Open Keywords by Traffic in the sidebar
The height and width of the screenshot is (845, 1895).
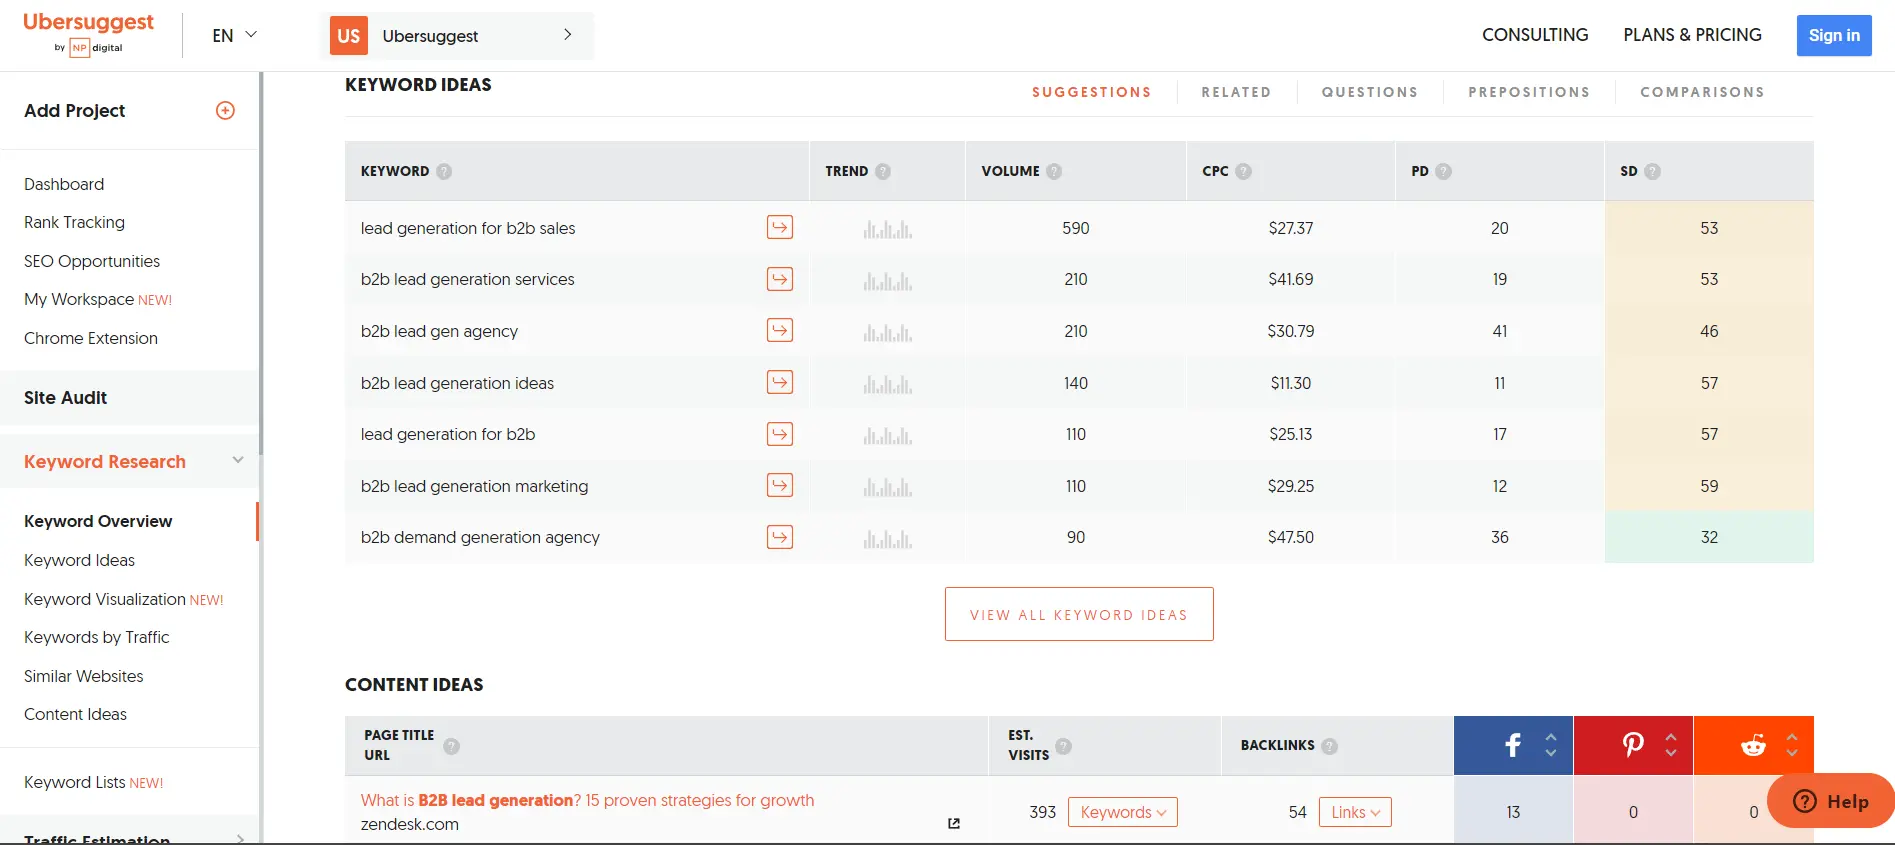click(96, 637)
